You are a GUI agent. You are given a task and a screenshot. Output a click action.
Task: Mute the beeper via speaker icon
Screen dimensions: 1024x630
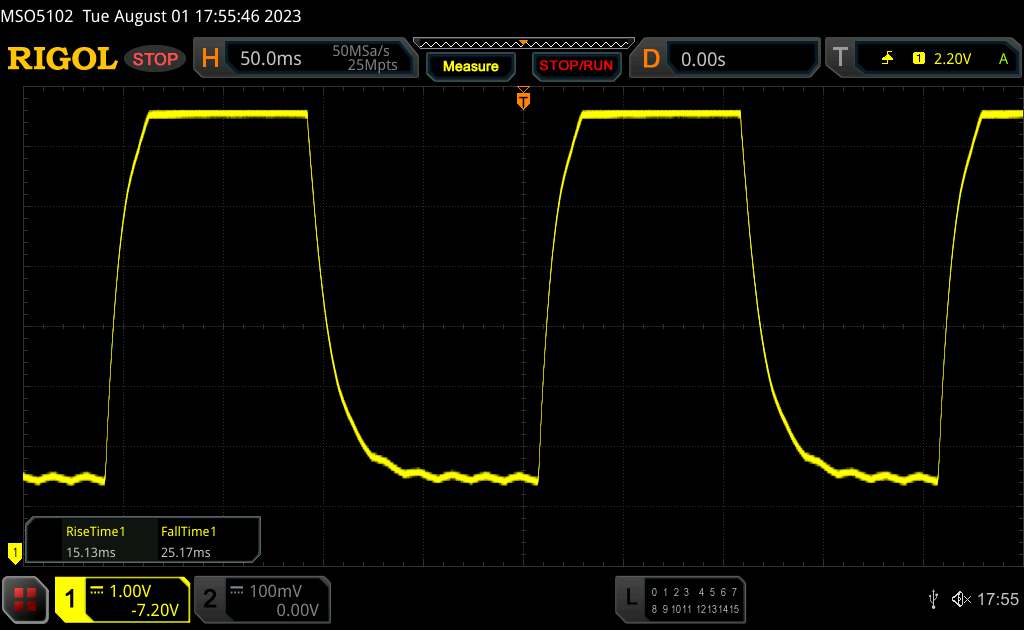pyautogui.click(x=960, y=598)
